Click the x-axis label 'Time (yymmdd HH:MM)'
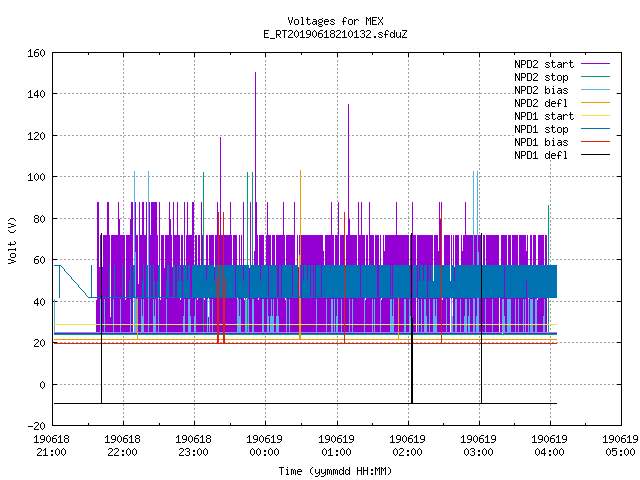 tap(335, 471)
